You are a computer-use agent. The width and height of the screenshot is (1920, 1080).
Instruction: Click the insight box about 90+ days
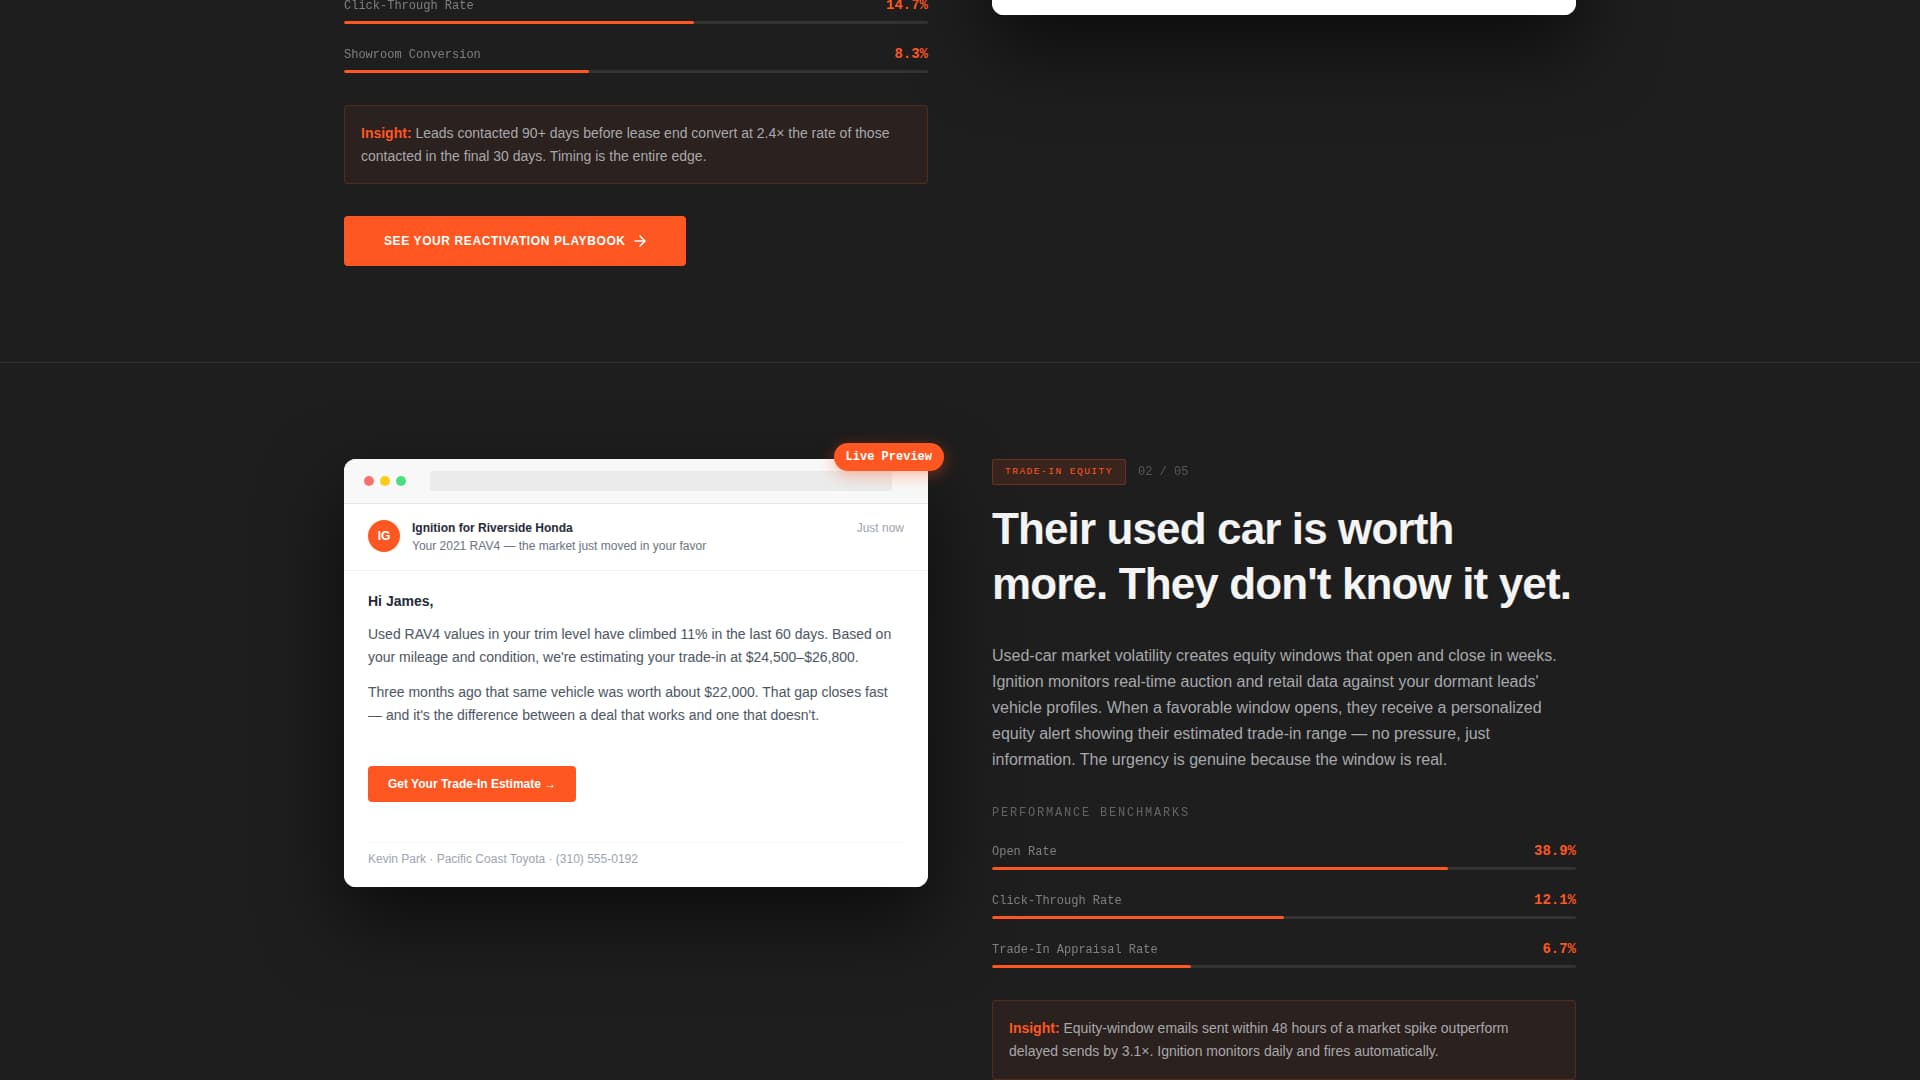[x=636, y=144]
